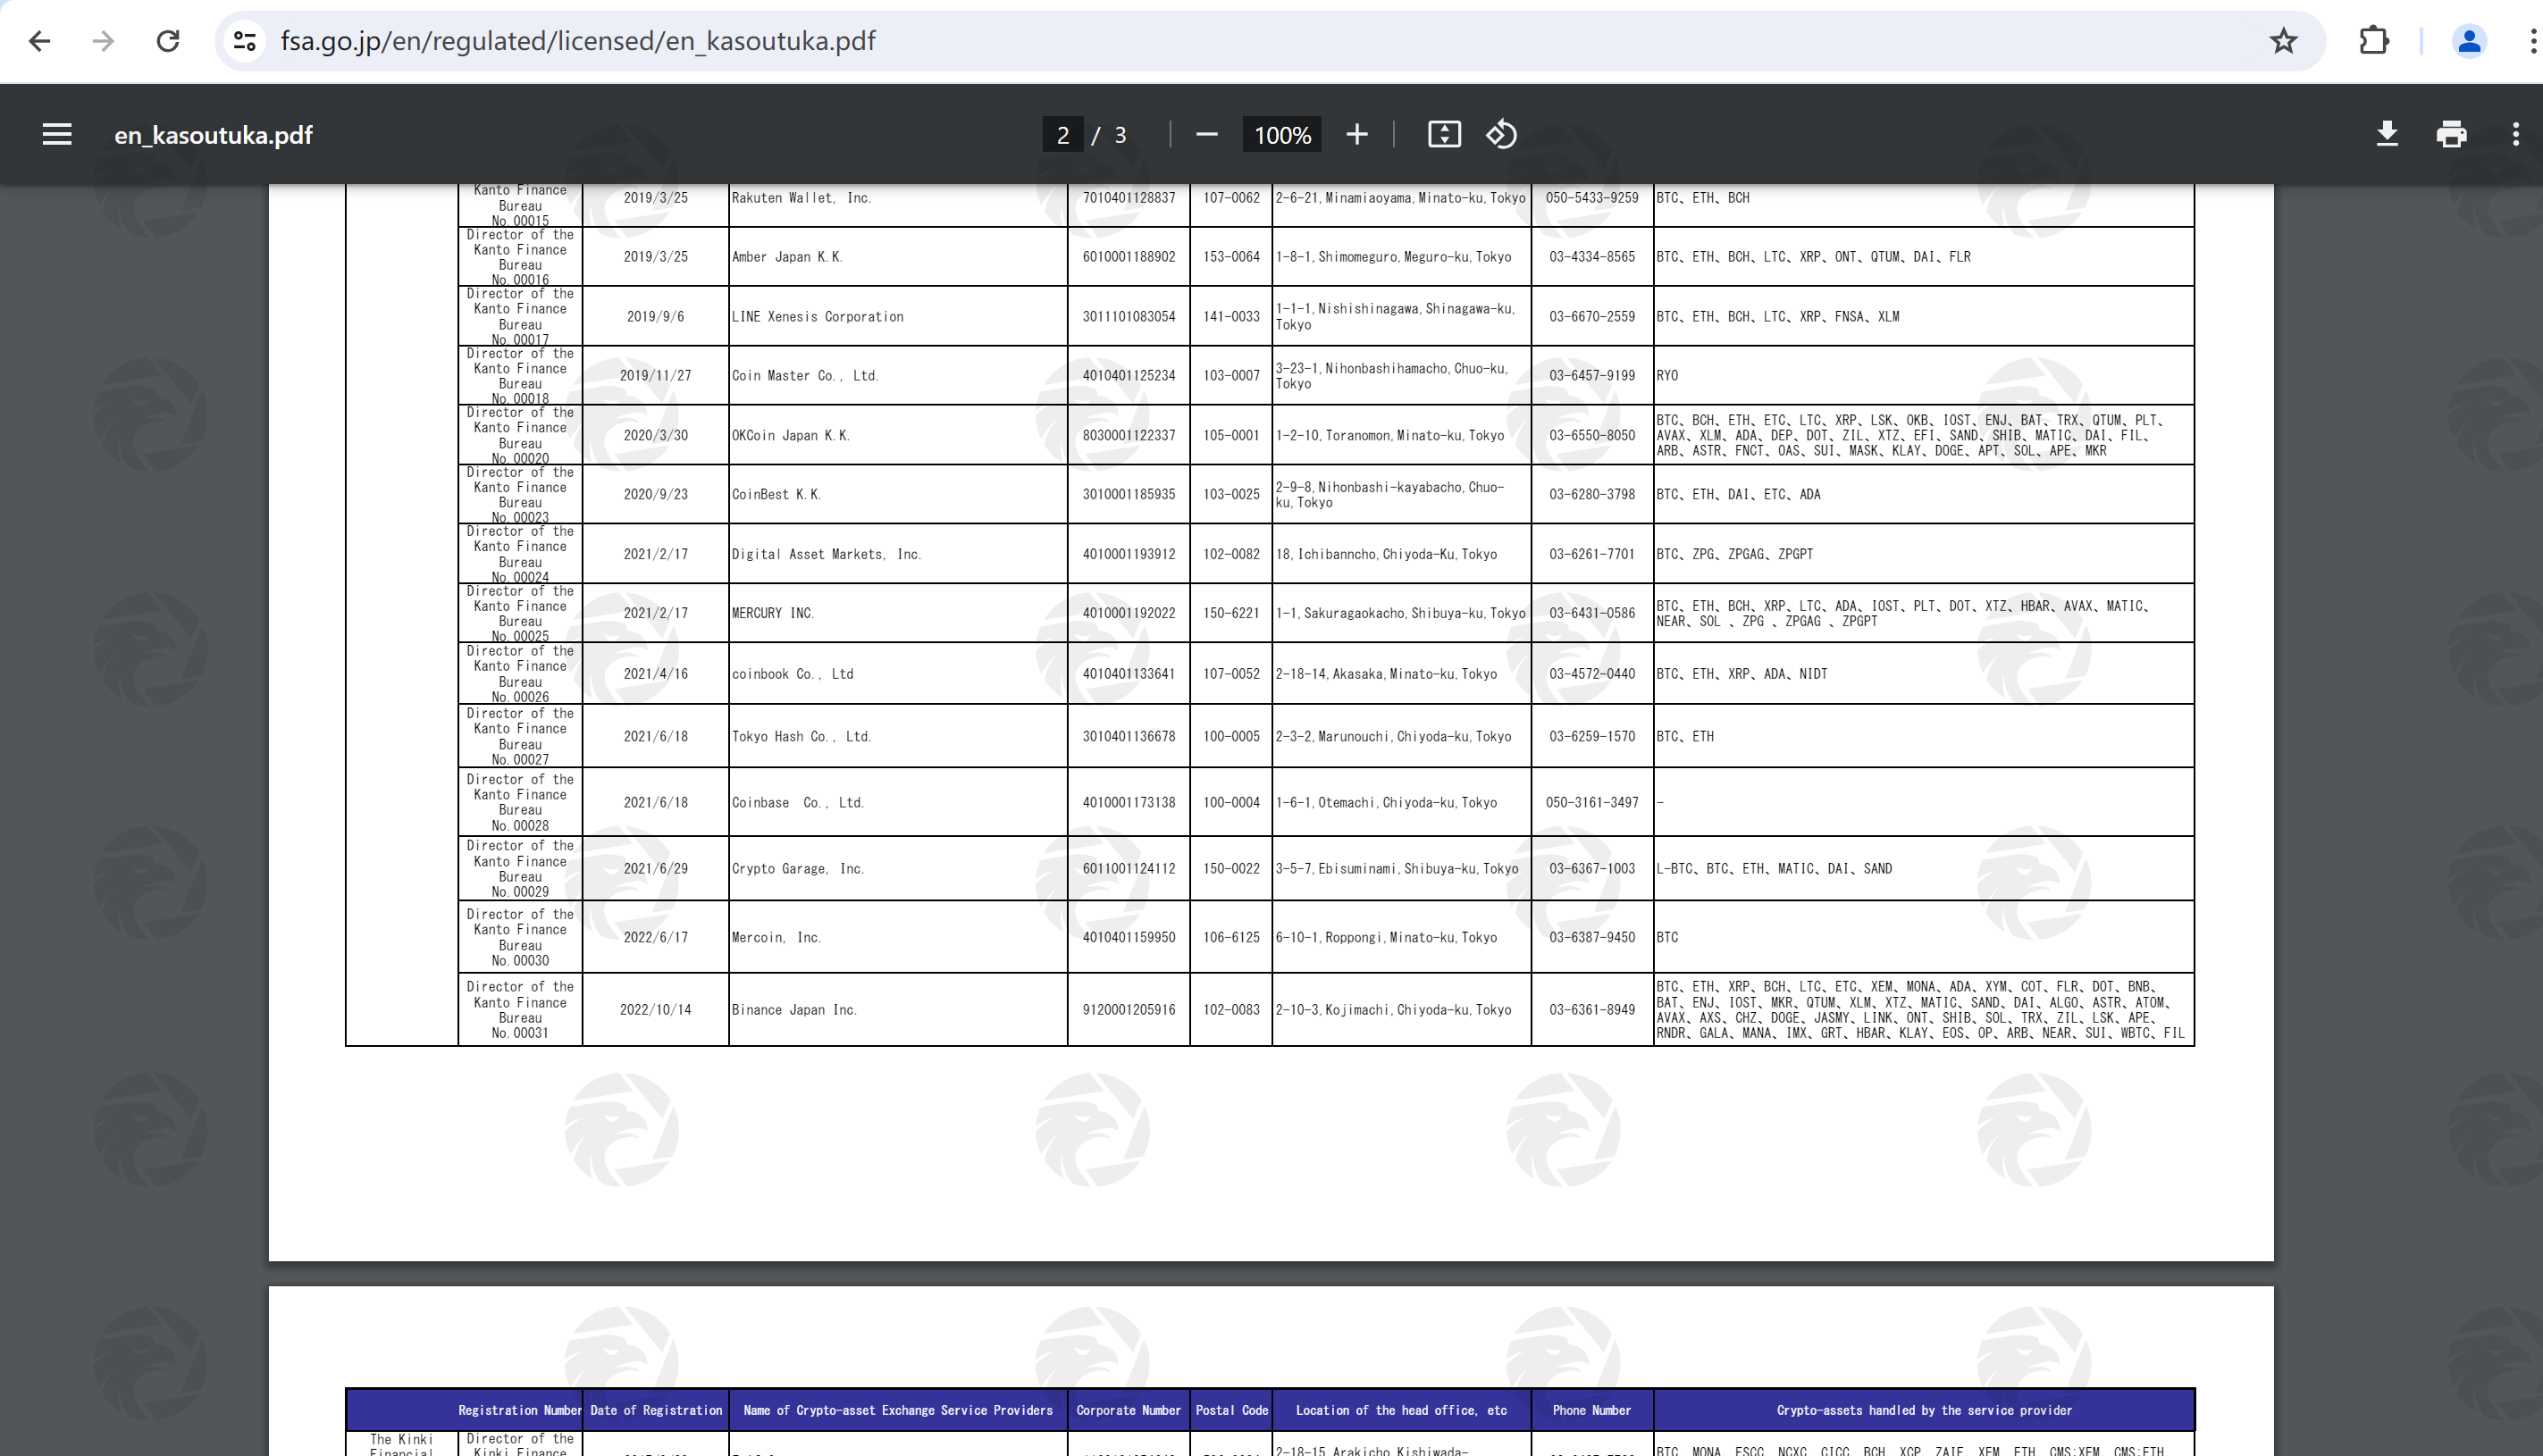Zoom out with the minus button

[1207, 134]
